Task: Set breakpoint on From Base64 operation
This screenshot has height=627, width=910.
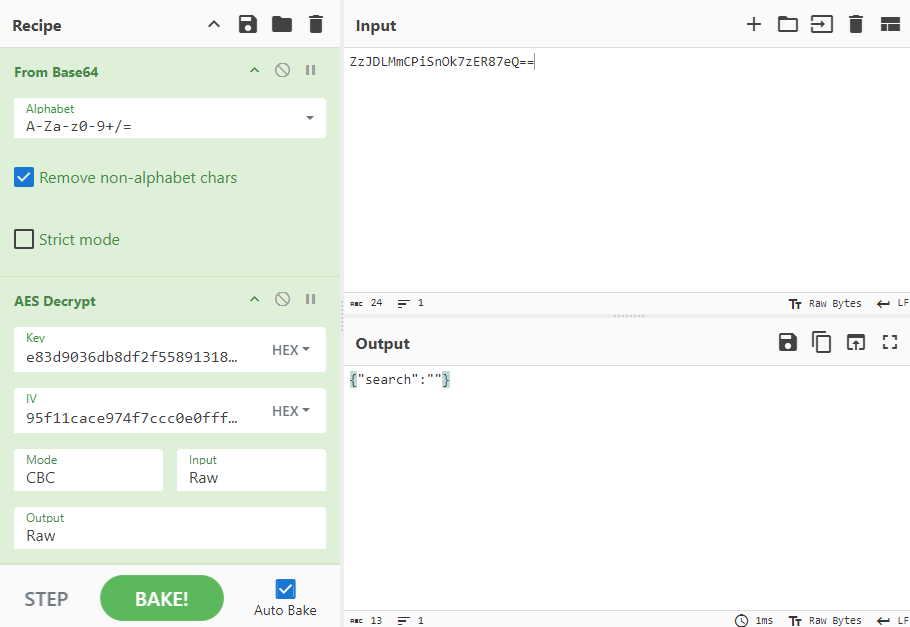Action: coord(310,71)
